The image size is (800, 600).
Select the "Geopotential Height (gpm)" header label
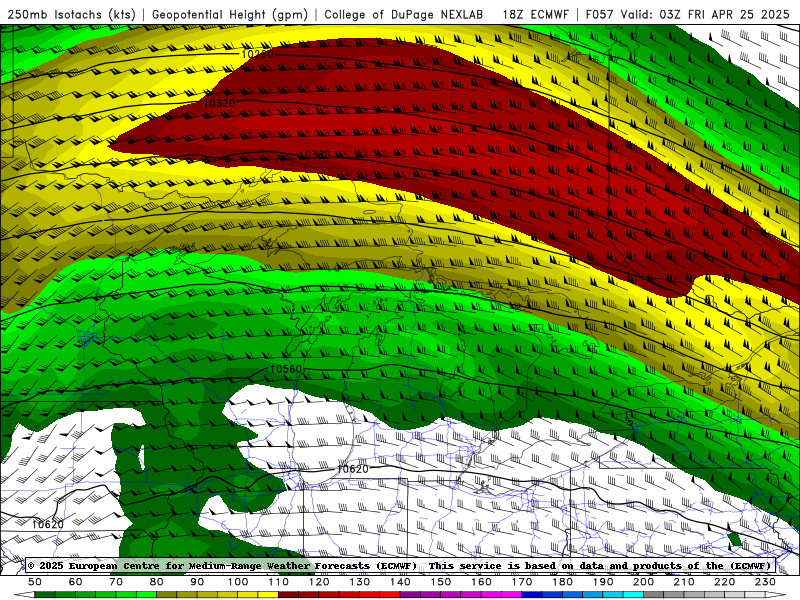(230, 14)
